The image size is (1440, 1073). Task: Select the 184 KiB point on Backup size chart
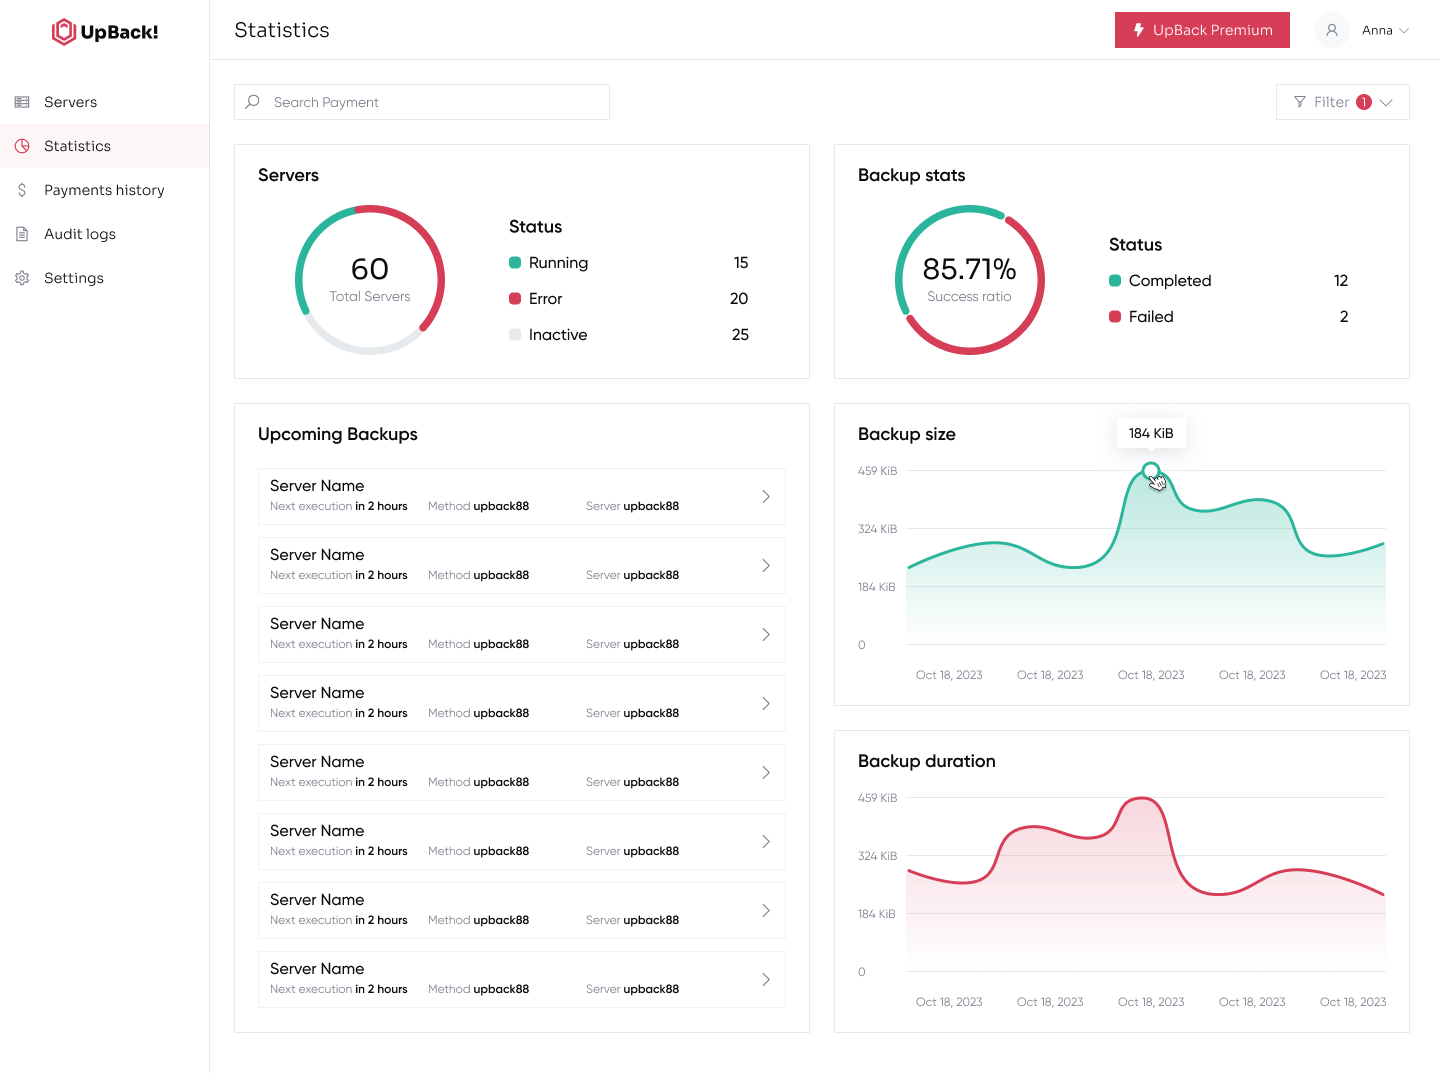click(1151, 471)
